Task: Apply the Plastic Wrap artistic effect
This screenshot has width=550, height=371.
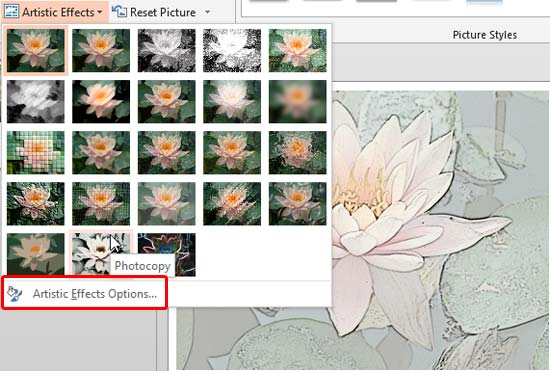Action: 297,204
